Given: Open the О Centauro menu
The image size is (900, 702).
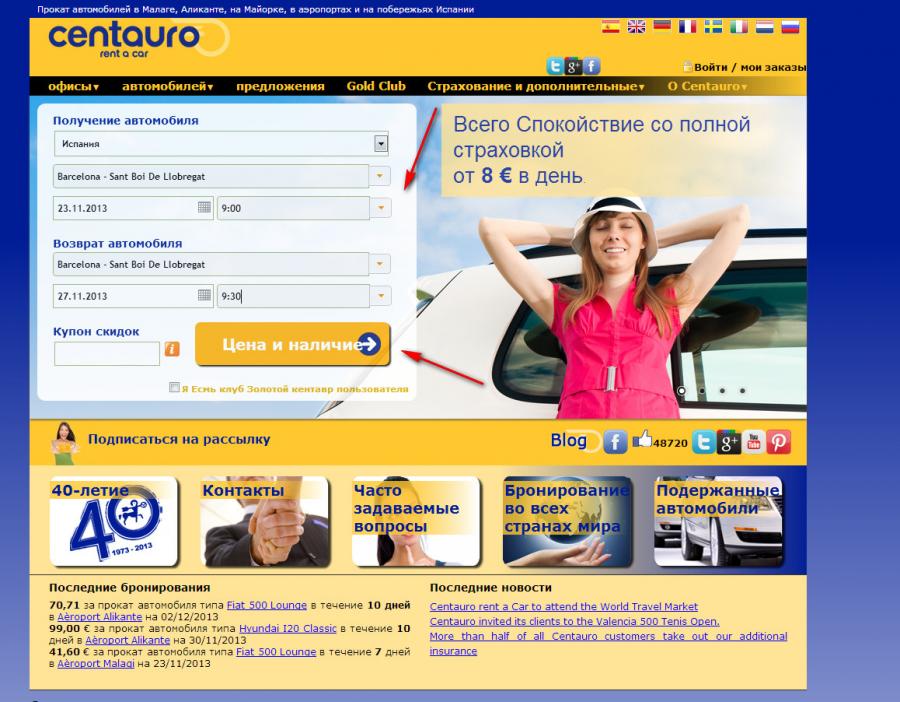Looking at the screenshot, I should tap(707, 86).
